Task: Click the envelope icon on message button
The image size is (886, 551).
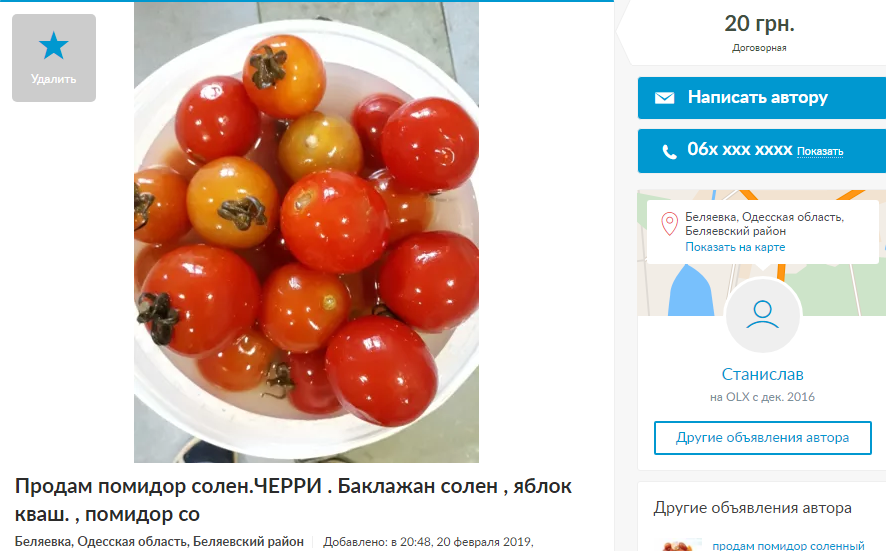Action: (x=664, y=98)
